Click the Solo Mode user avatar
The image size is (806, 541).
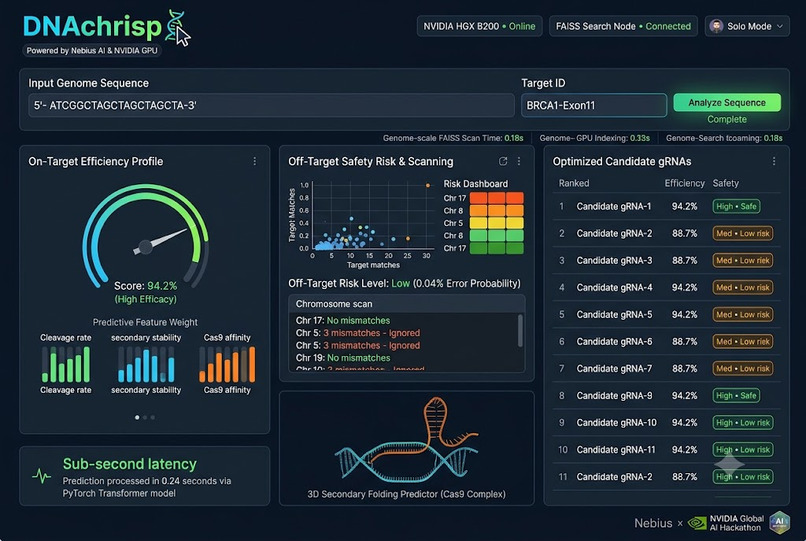(716, 26)
